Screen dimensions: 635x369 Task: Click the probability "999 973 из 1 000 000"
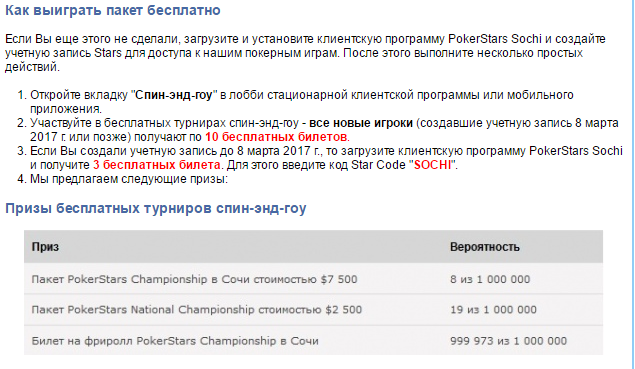click(x=508, y=341)
